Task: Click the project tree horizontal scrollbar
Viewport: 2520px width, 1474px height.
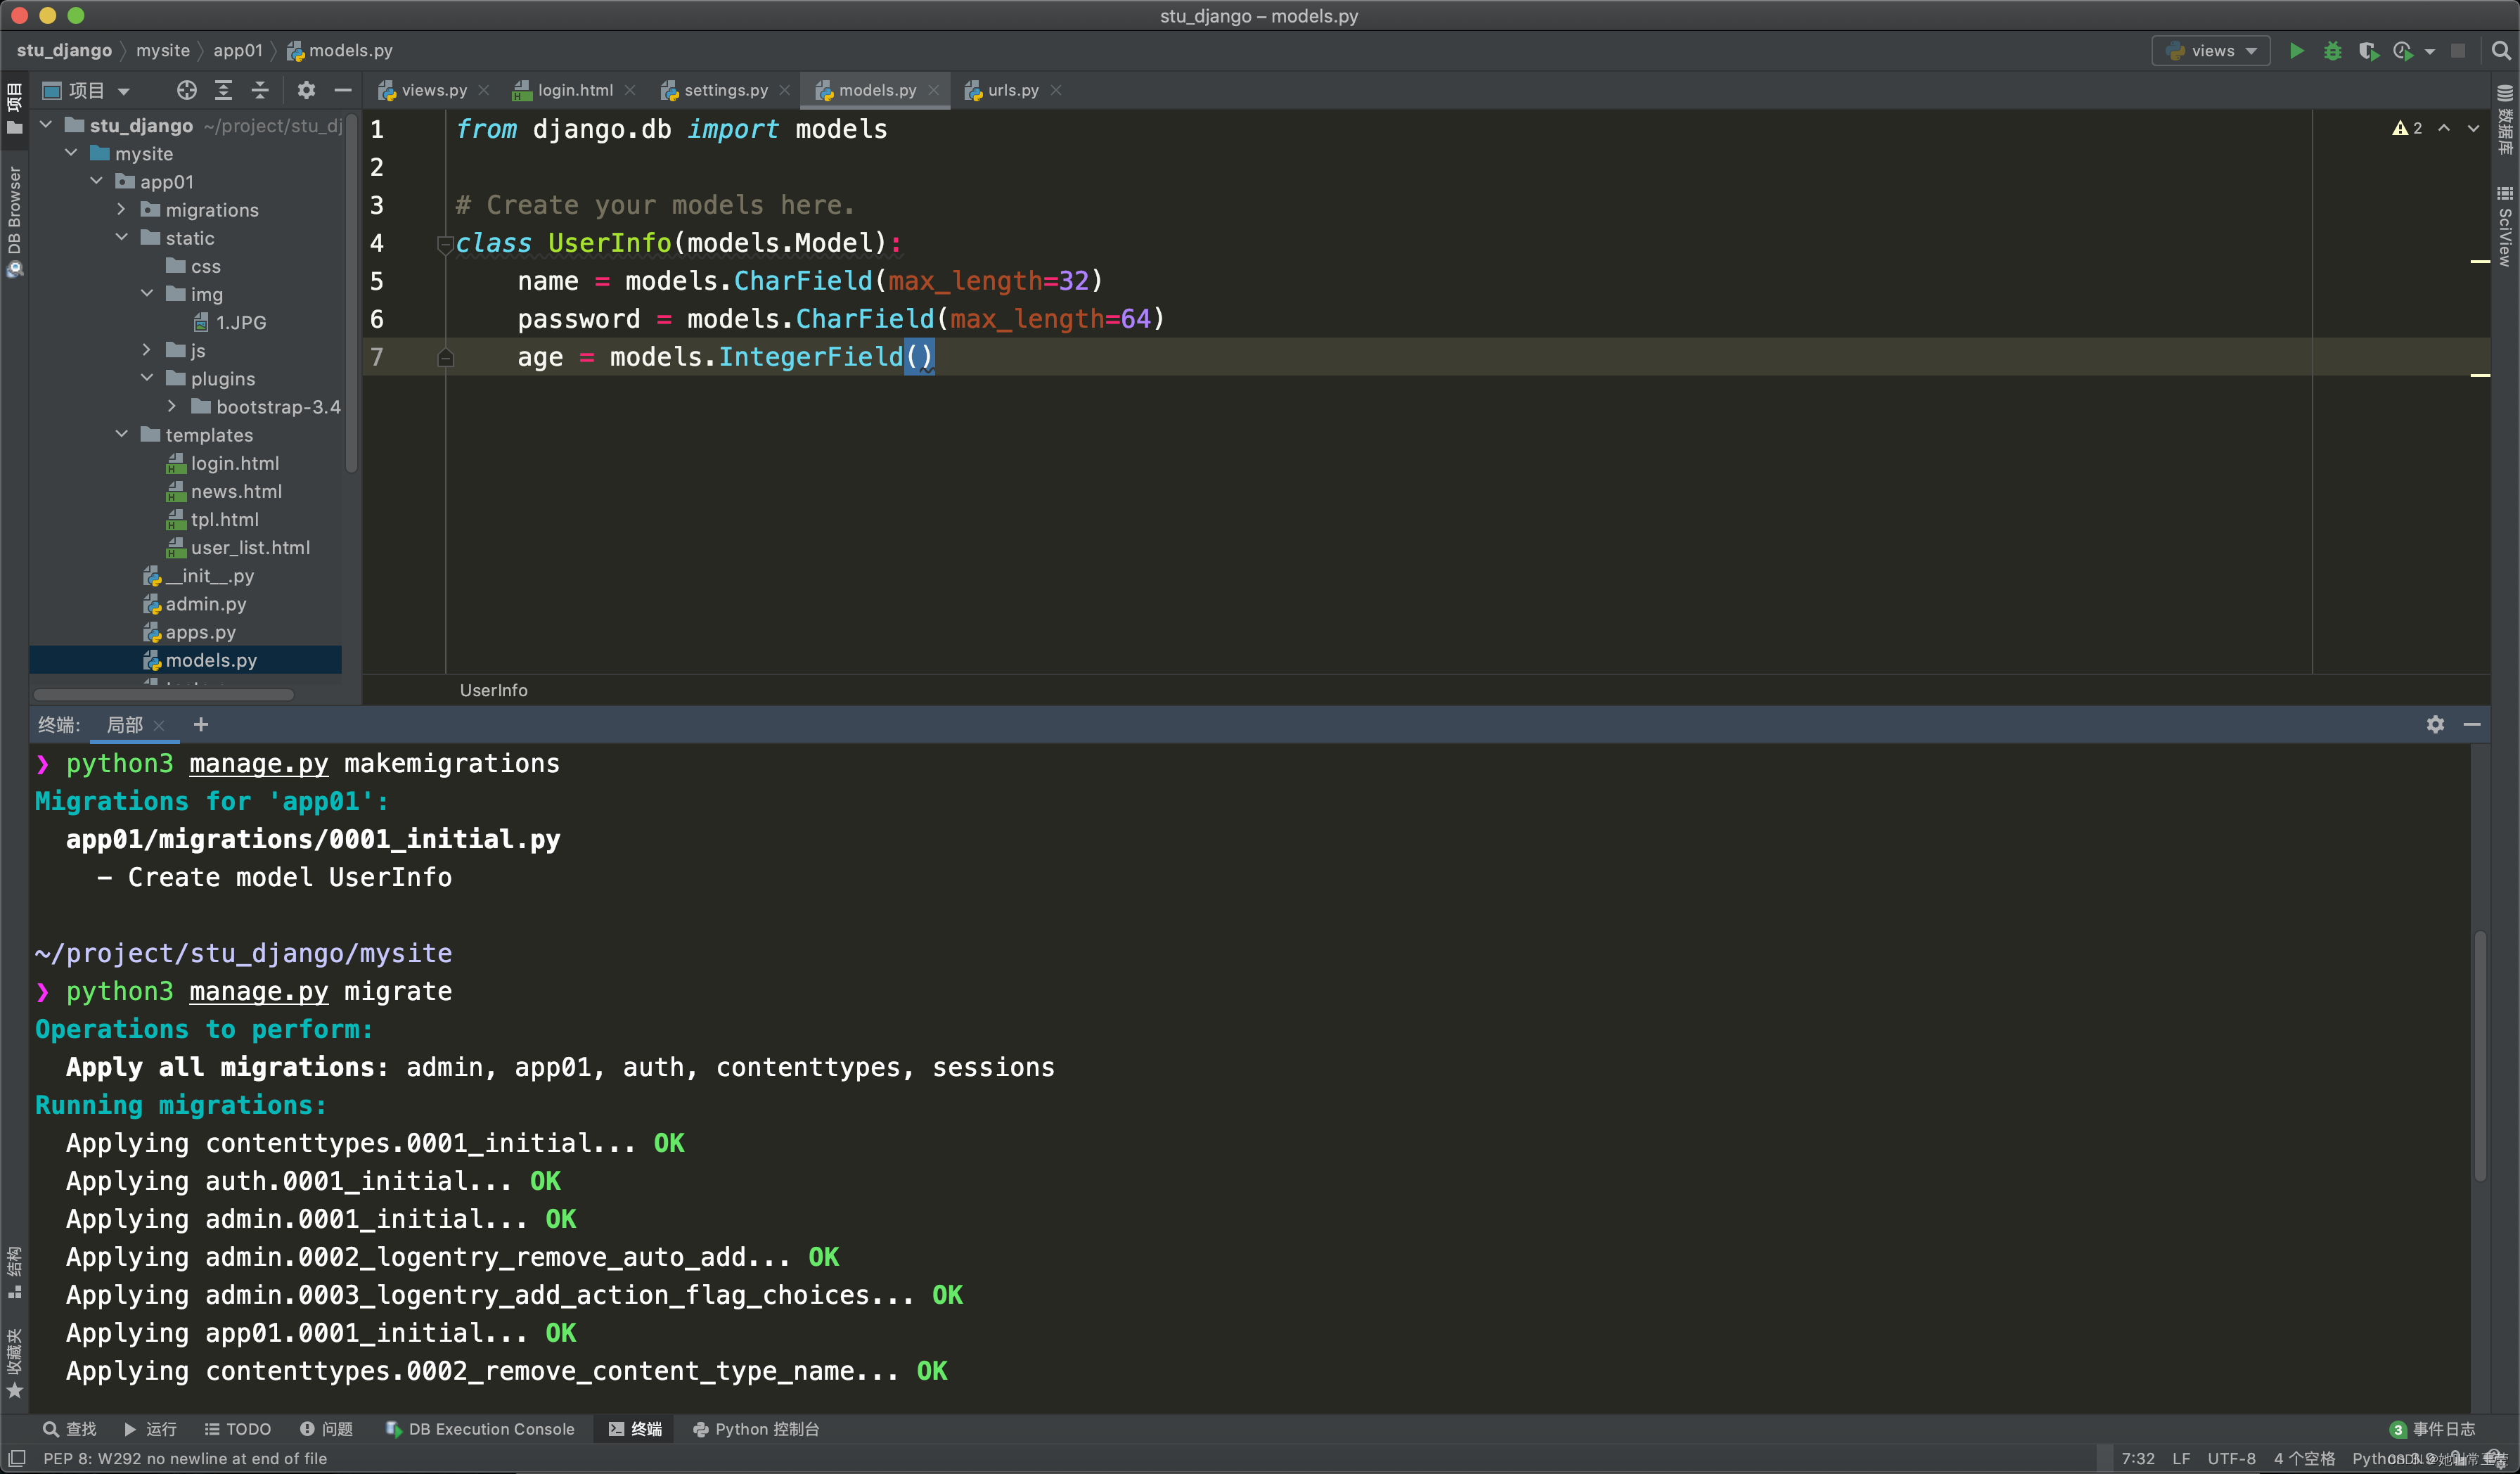Action: pos(163,694)
